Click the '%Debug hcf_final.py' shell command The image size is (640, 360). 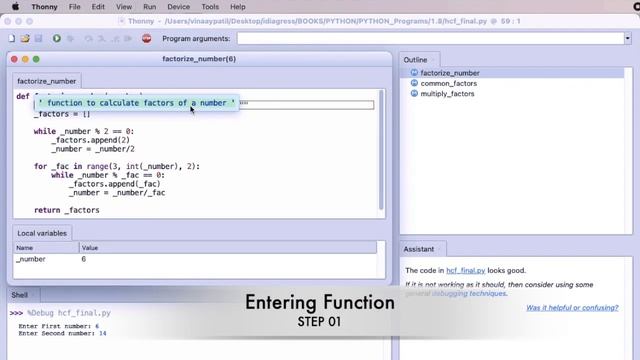coord(69,313)
